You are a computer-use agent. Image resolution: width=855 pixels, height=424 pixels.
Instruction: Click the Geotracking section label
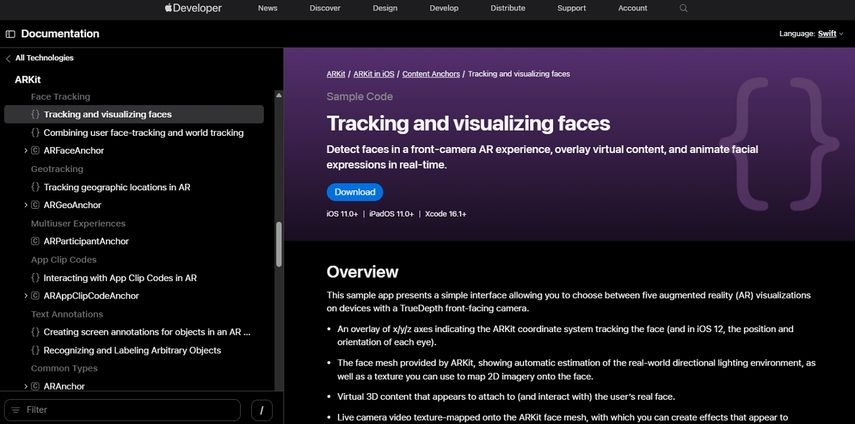[x=57, y=169]
